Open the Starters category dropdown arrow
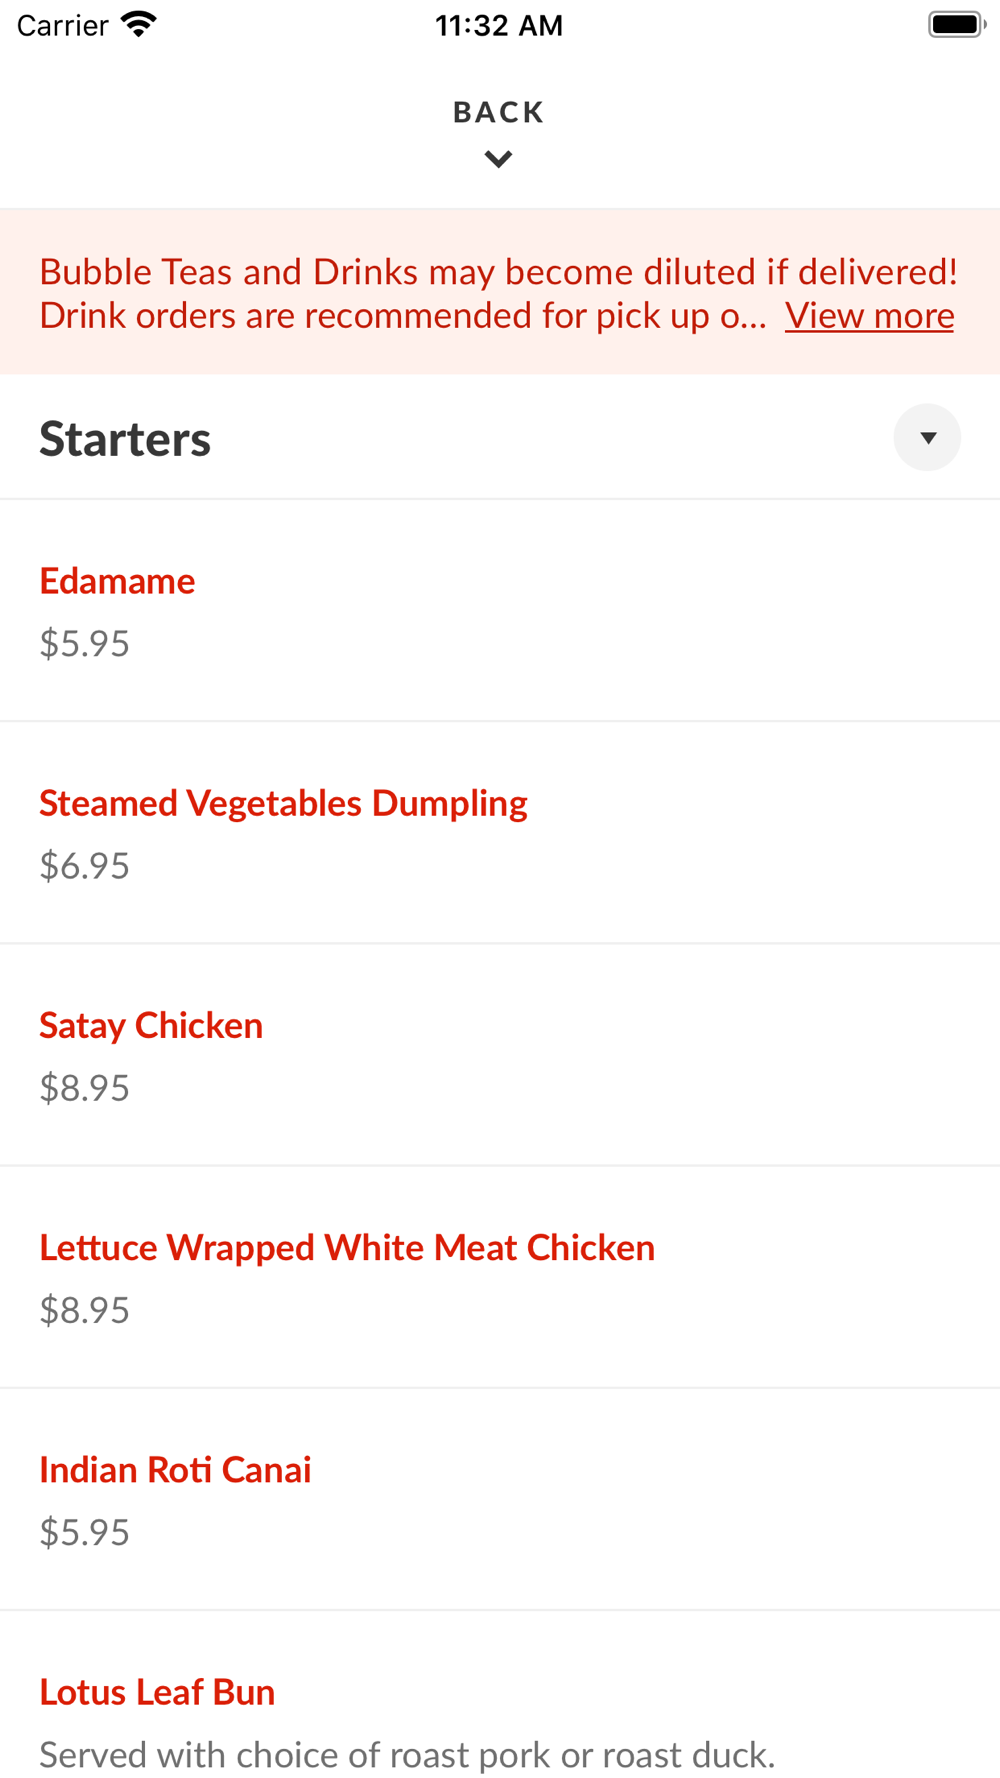This screenshot has height=1778, width=1000. click(x=927, y=437)
